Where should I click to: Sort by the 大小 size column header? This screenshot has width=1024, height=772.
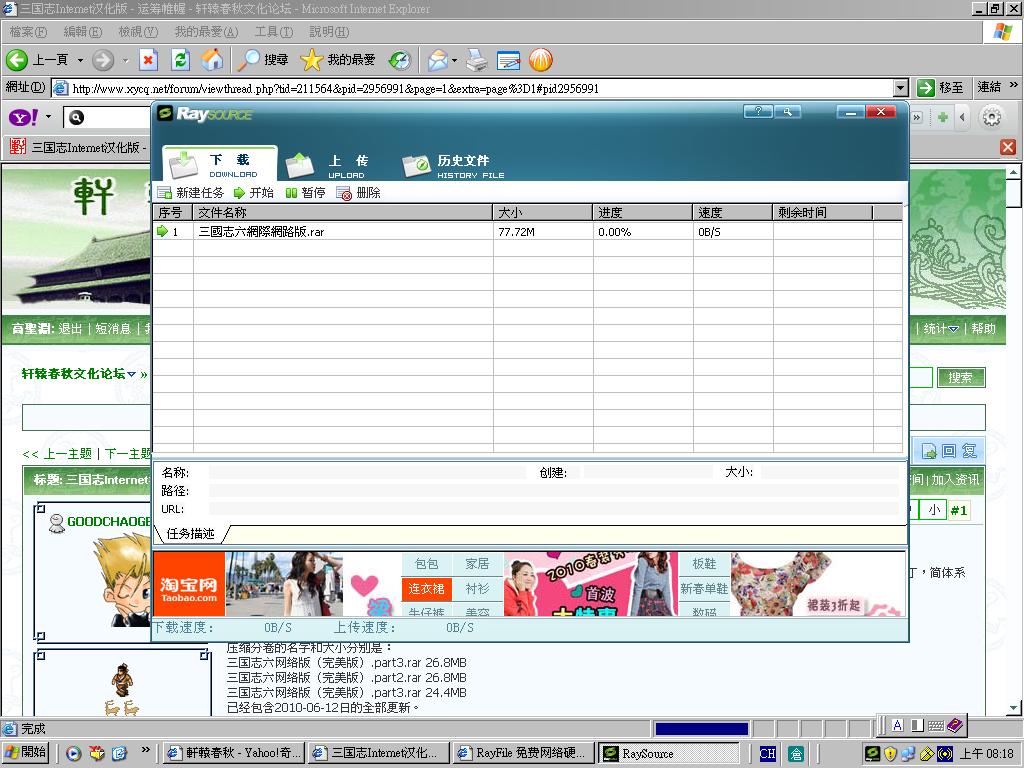543,212
